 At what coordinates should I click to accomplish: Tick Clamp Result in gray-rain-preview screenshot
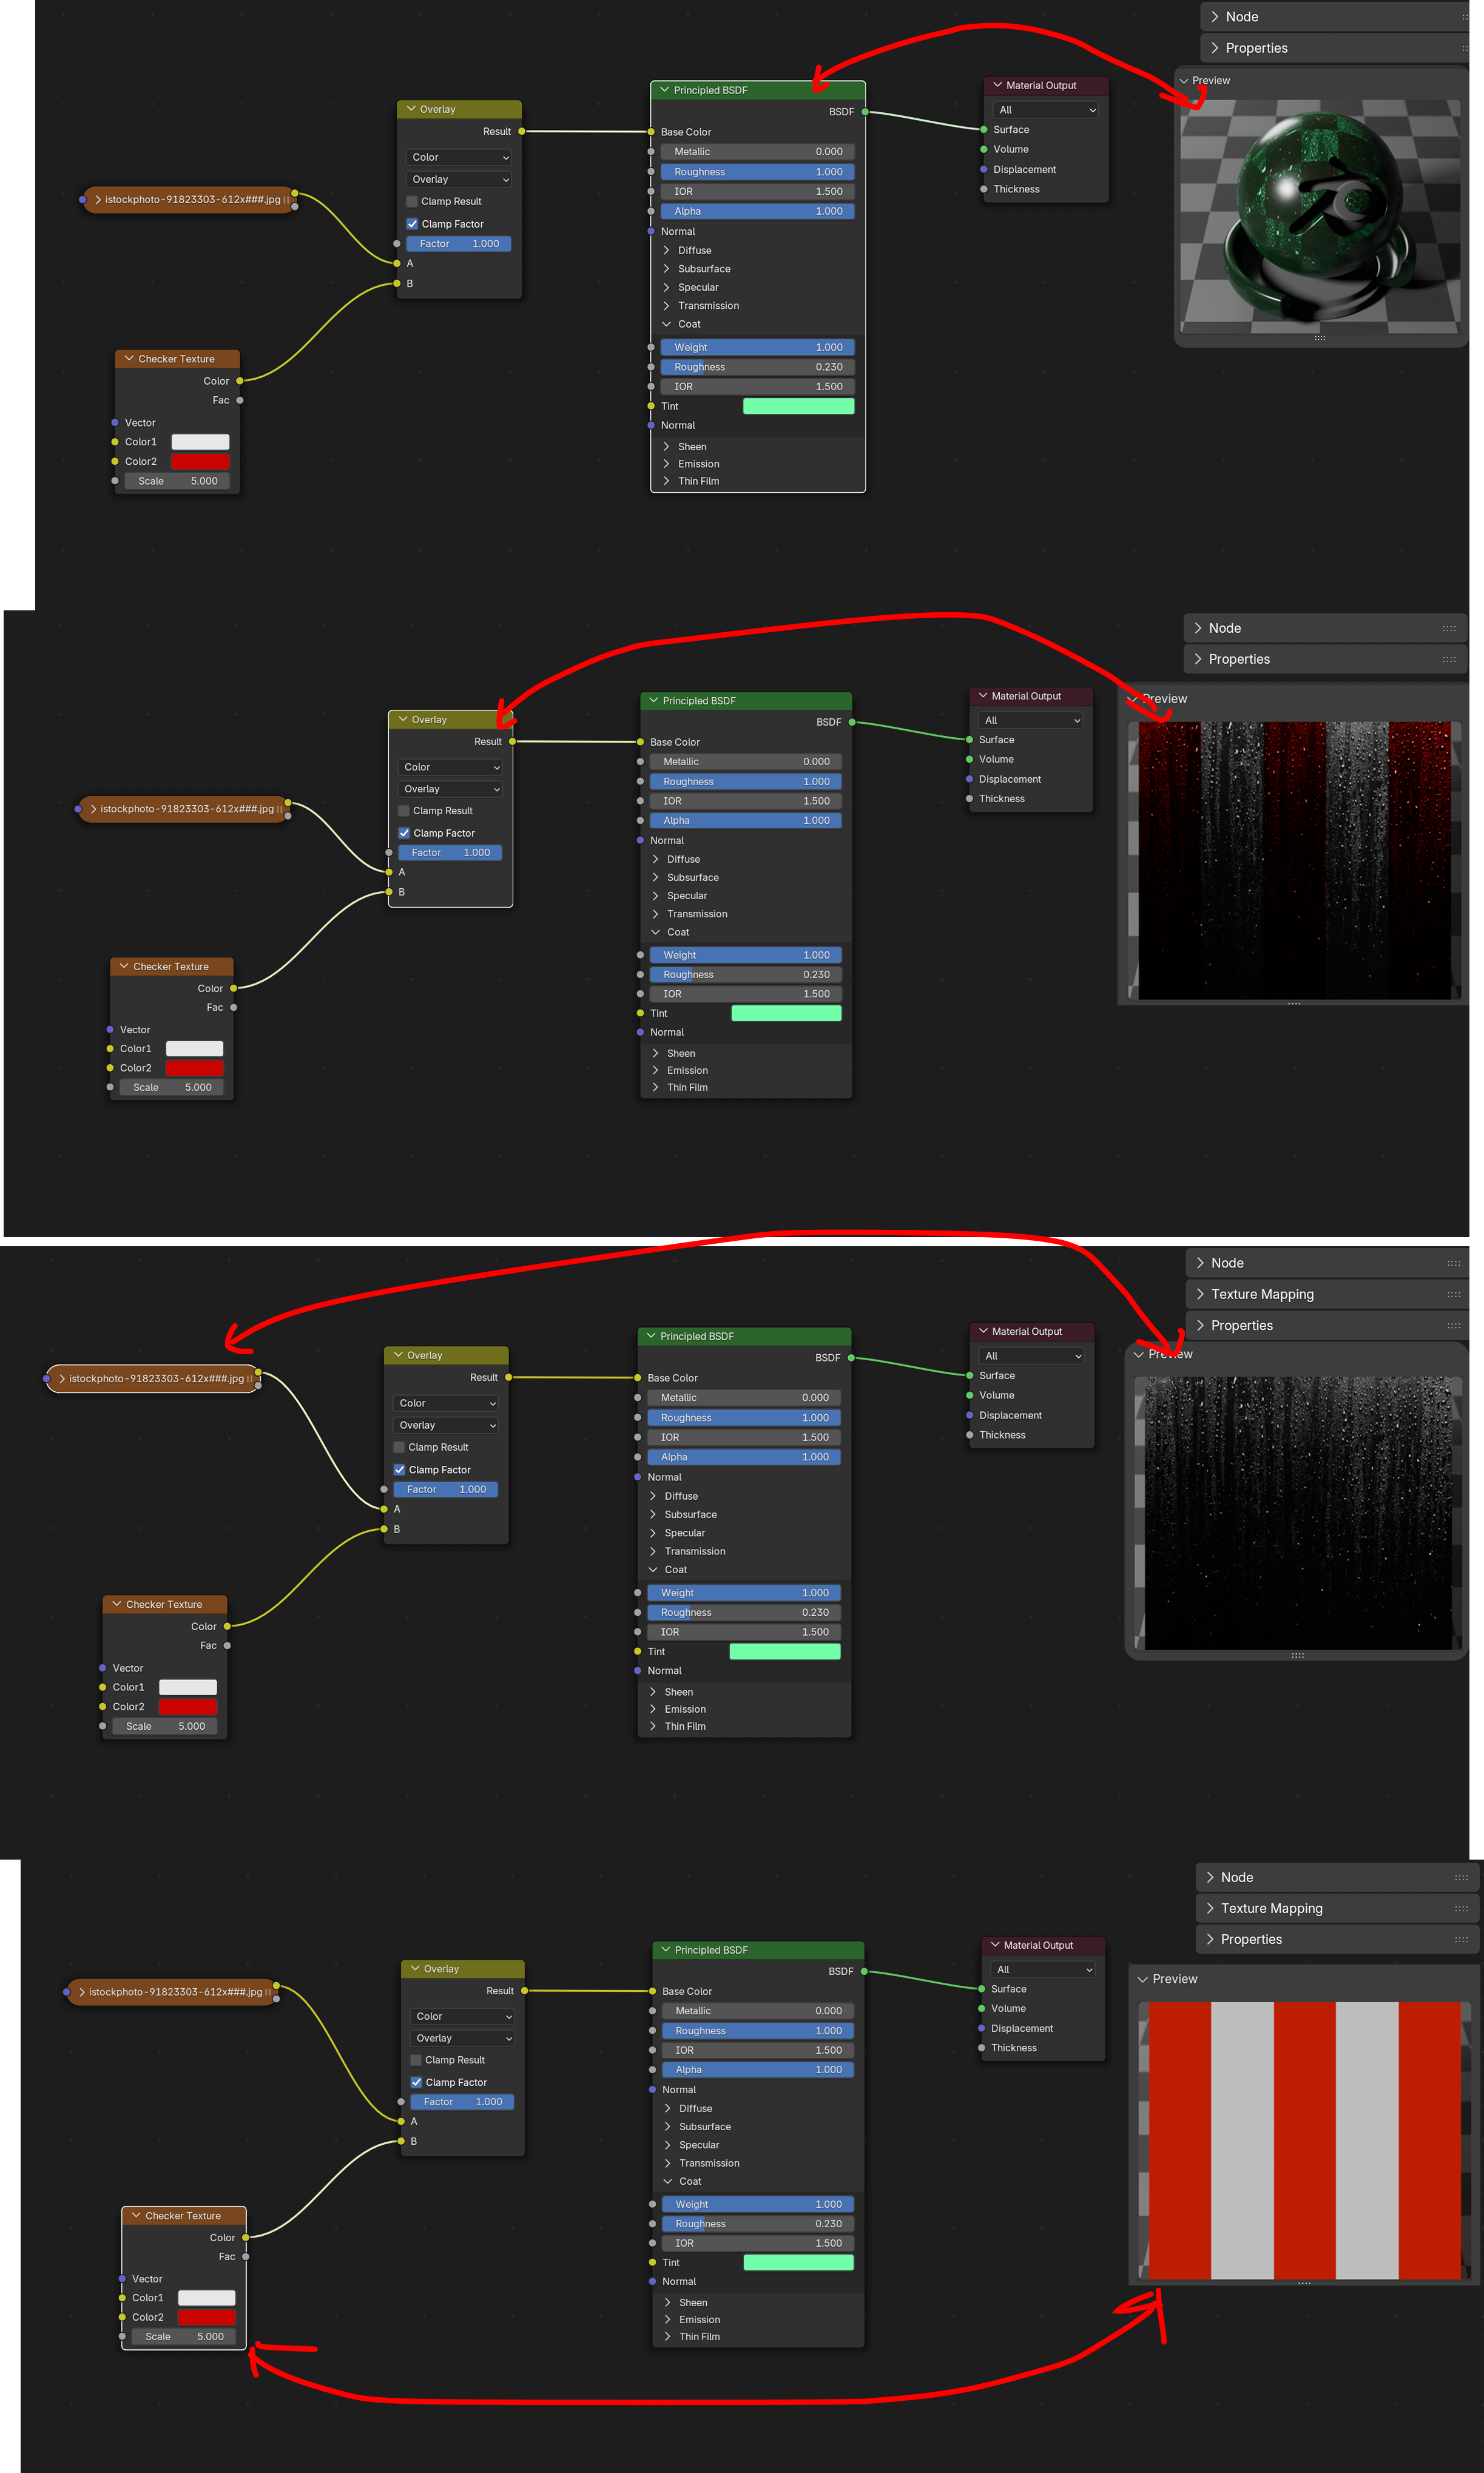[x=399, y=1447]
